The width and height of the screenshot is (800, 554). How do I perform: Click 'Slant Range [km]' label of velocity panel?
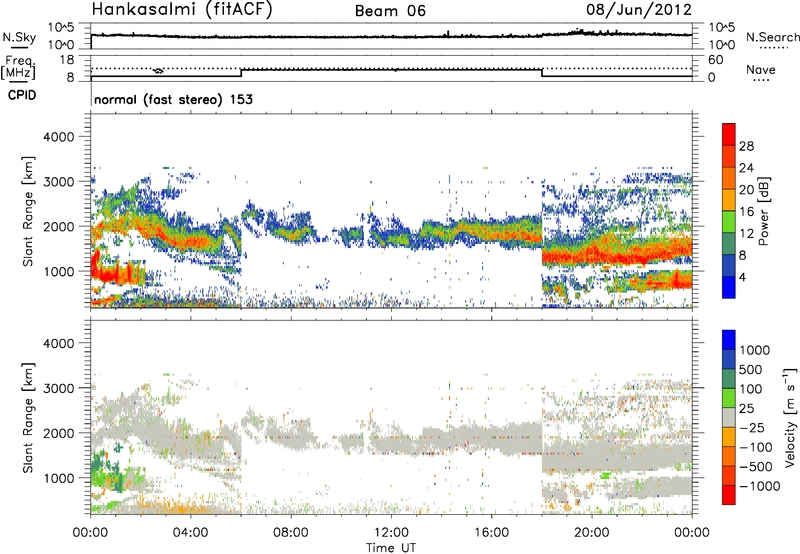point(28,417)
